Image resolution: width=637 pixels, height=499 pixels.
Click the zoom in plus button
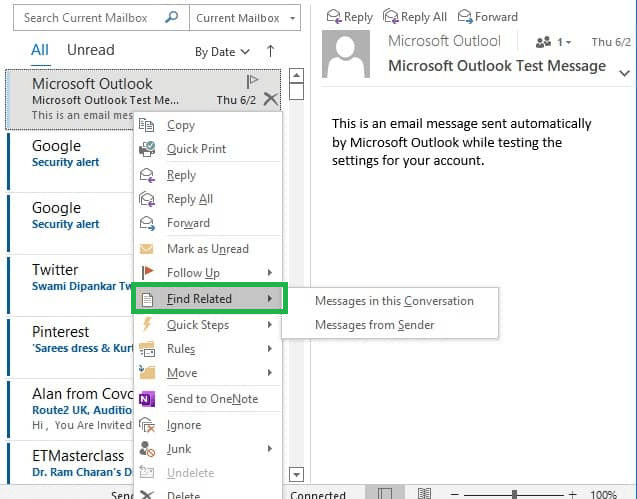click(572, 494)
